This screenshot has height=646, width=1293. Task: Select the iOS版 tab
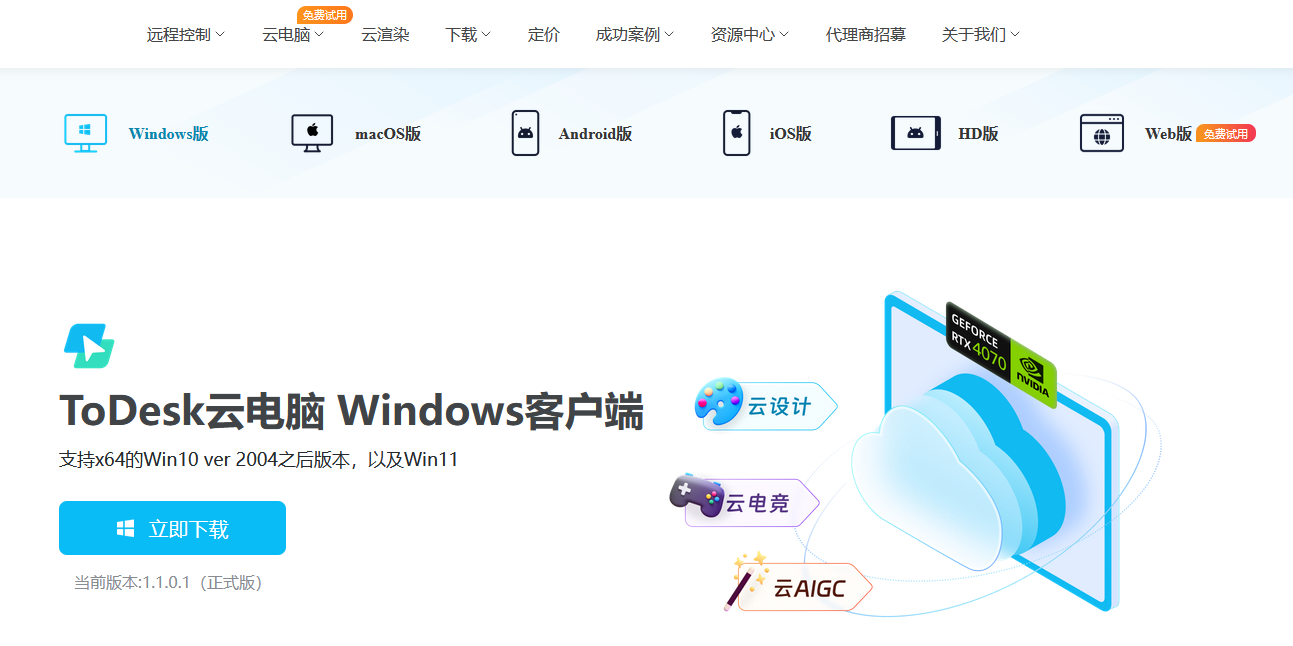(x=767, y=133)
